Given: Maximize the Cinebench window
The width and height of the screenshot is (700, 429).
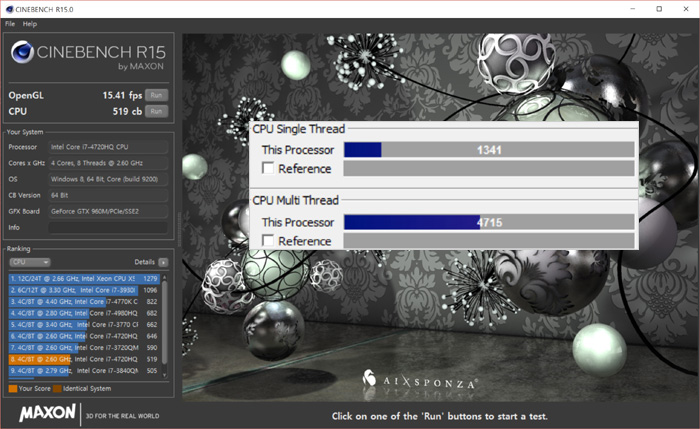Looking at the screenshot, I should point(659,9).
